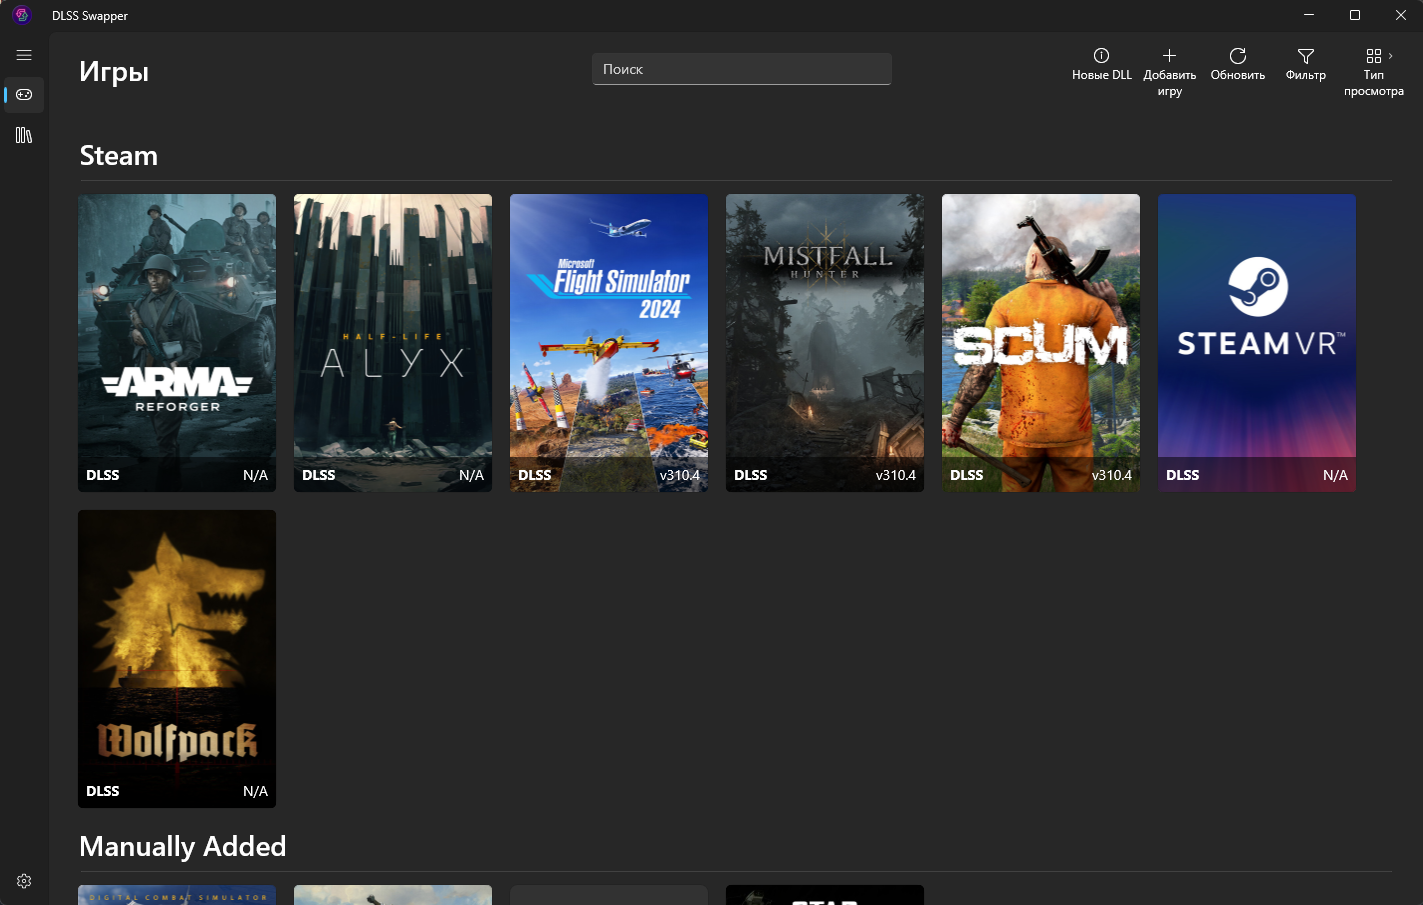Screen dimensions: 1423x905
Task: Select the Half-Life Alyx game card
Action: pyautogui.click(x=393, y=343)
